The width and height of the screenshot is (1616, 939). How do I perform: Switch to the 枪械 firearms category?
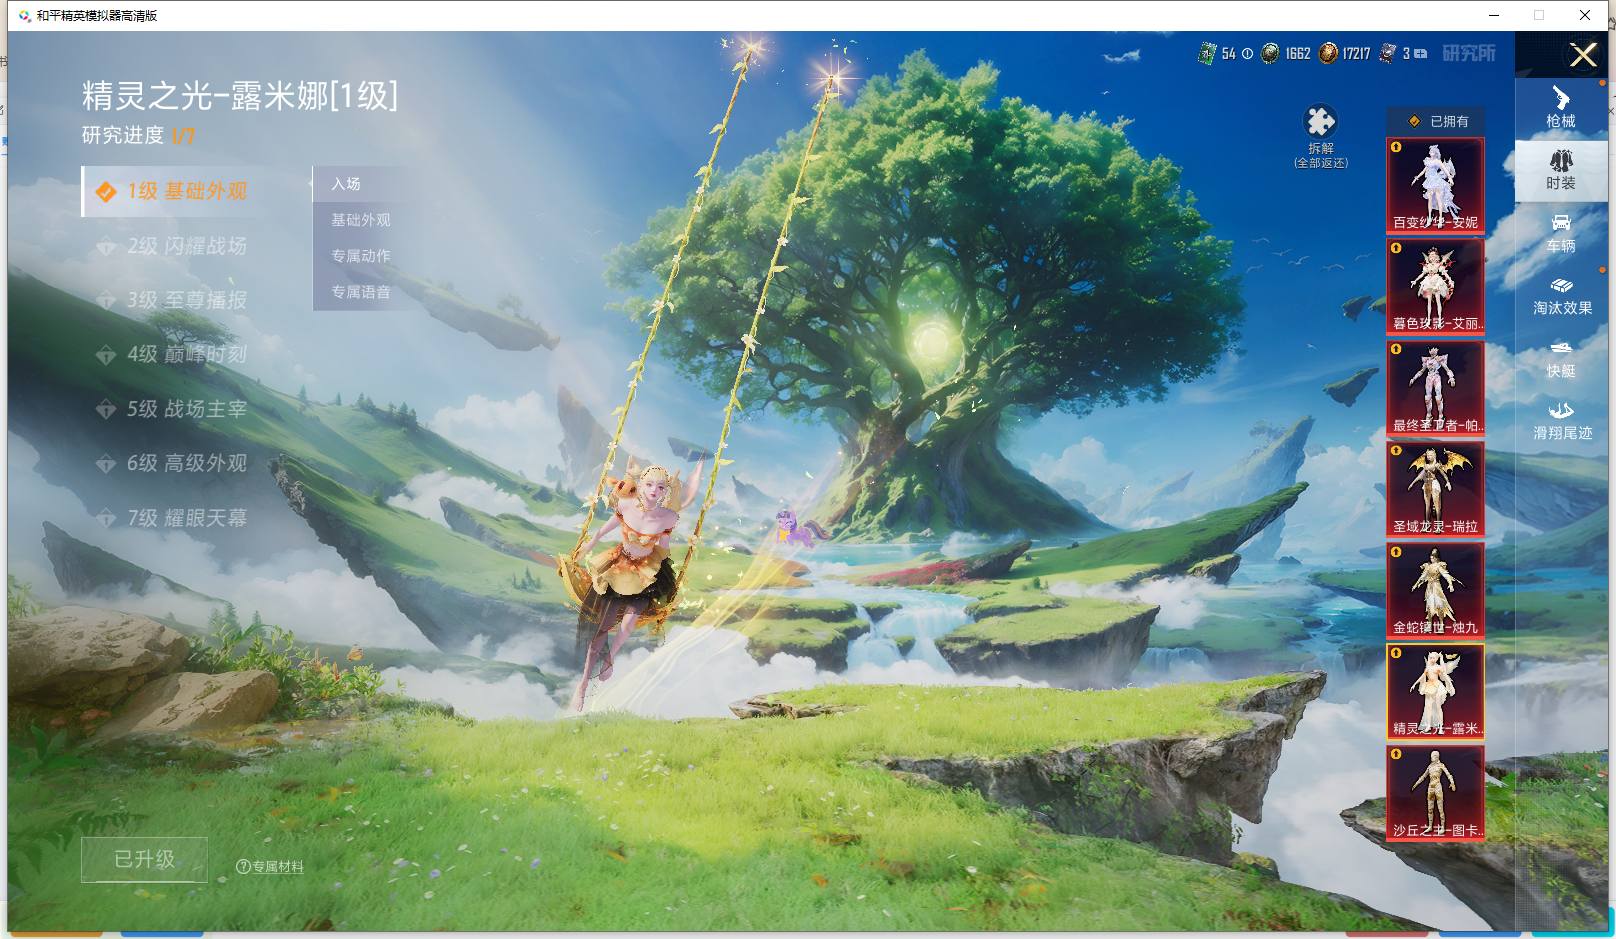click(x=1561, y=108)
